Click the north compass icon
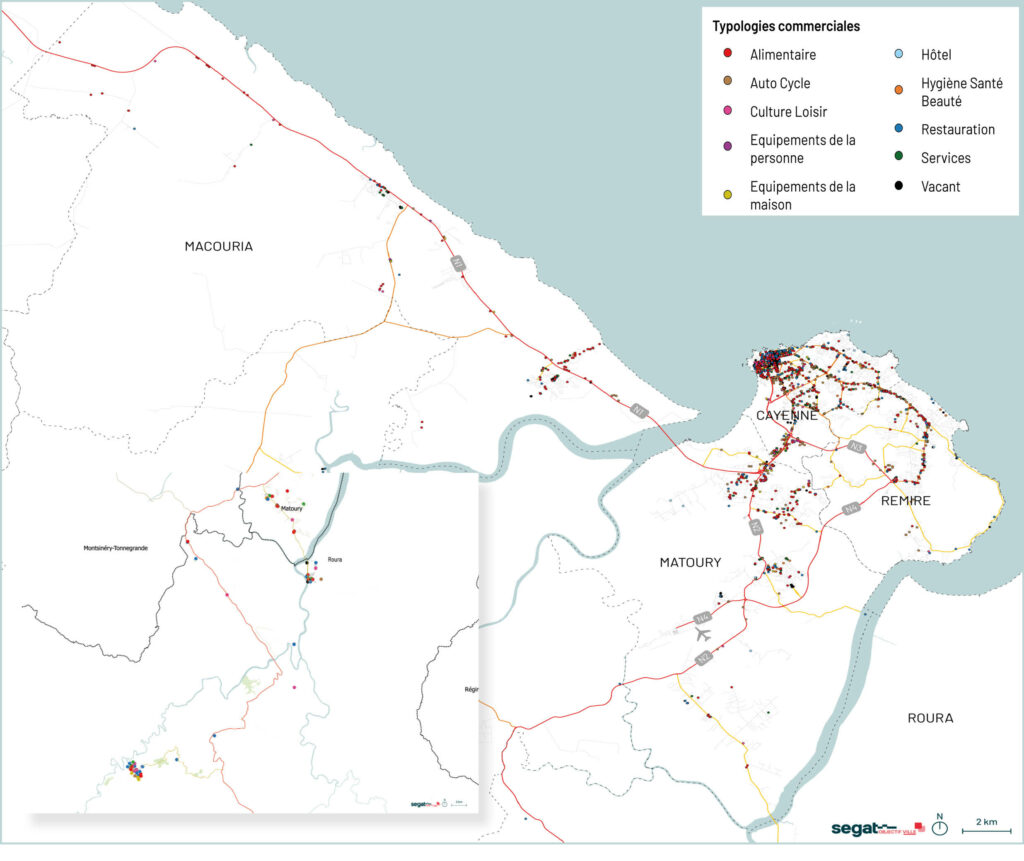The height and width of the screenshot is (861, 1024). click(939, 826)
